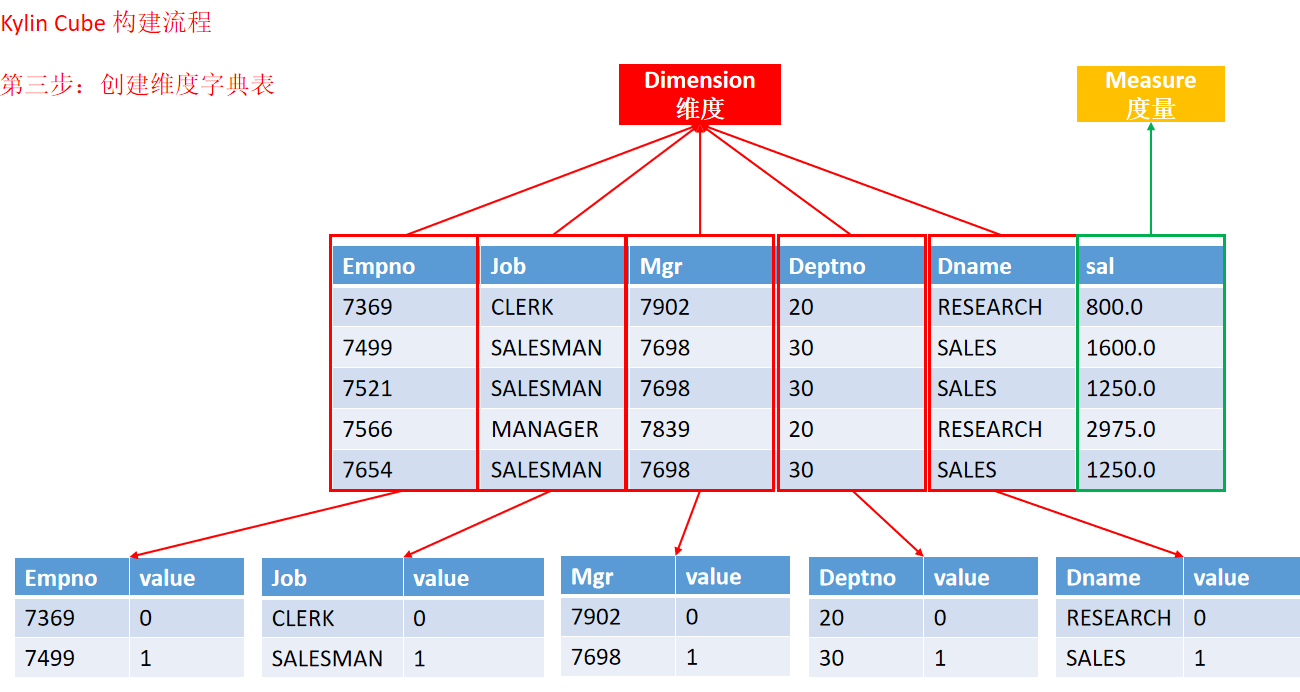Image resolution: width=1300 pixels, height=692 pixels.
Task: Click the Mgr header in the main table
Action: click(700, 266)
